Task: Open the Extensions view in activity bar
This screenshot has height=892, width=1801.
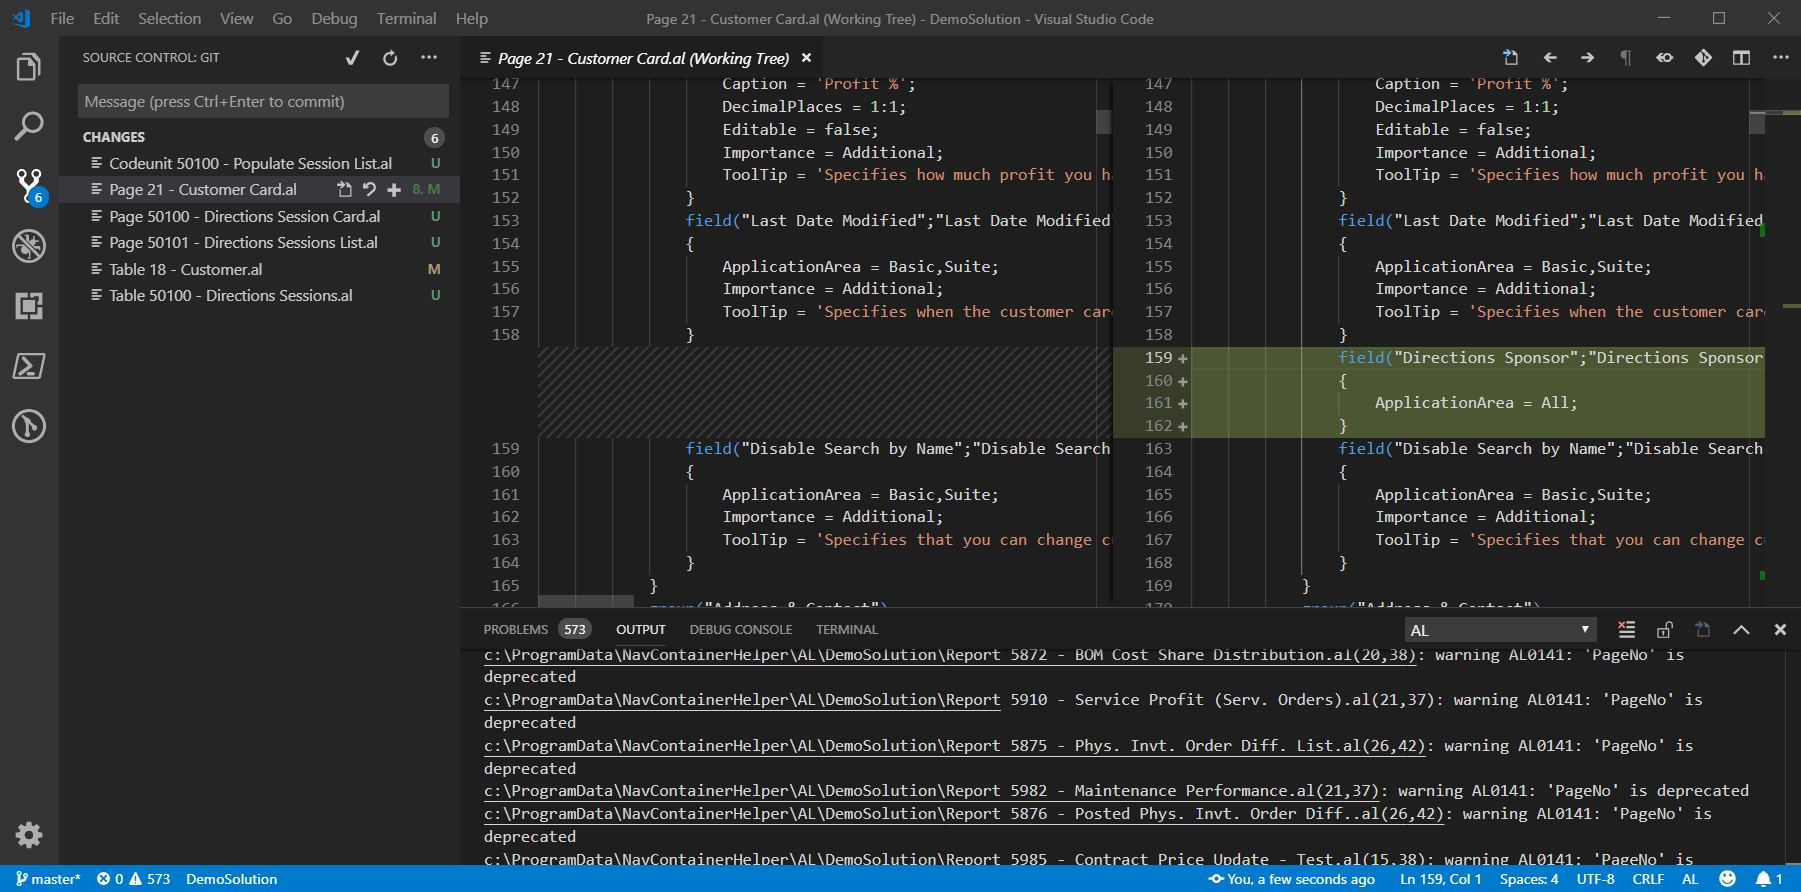Action: (29, 306)
